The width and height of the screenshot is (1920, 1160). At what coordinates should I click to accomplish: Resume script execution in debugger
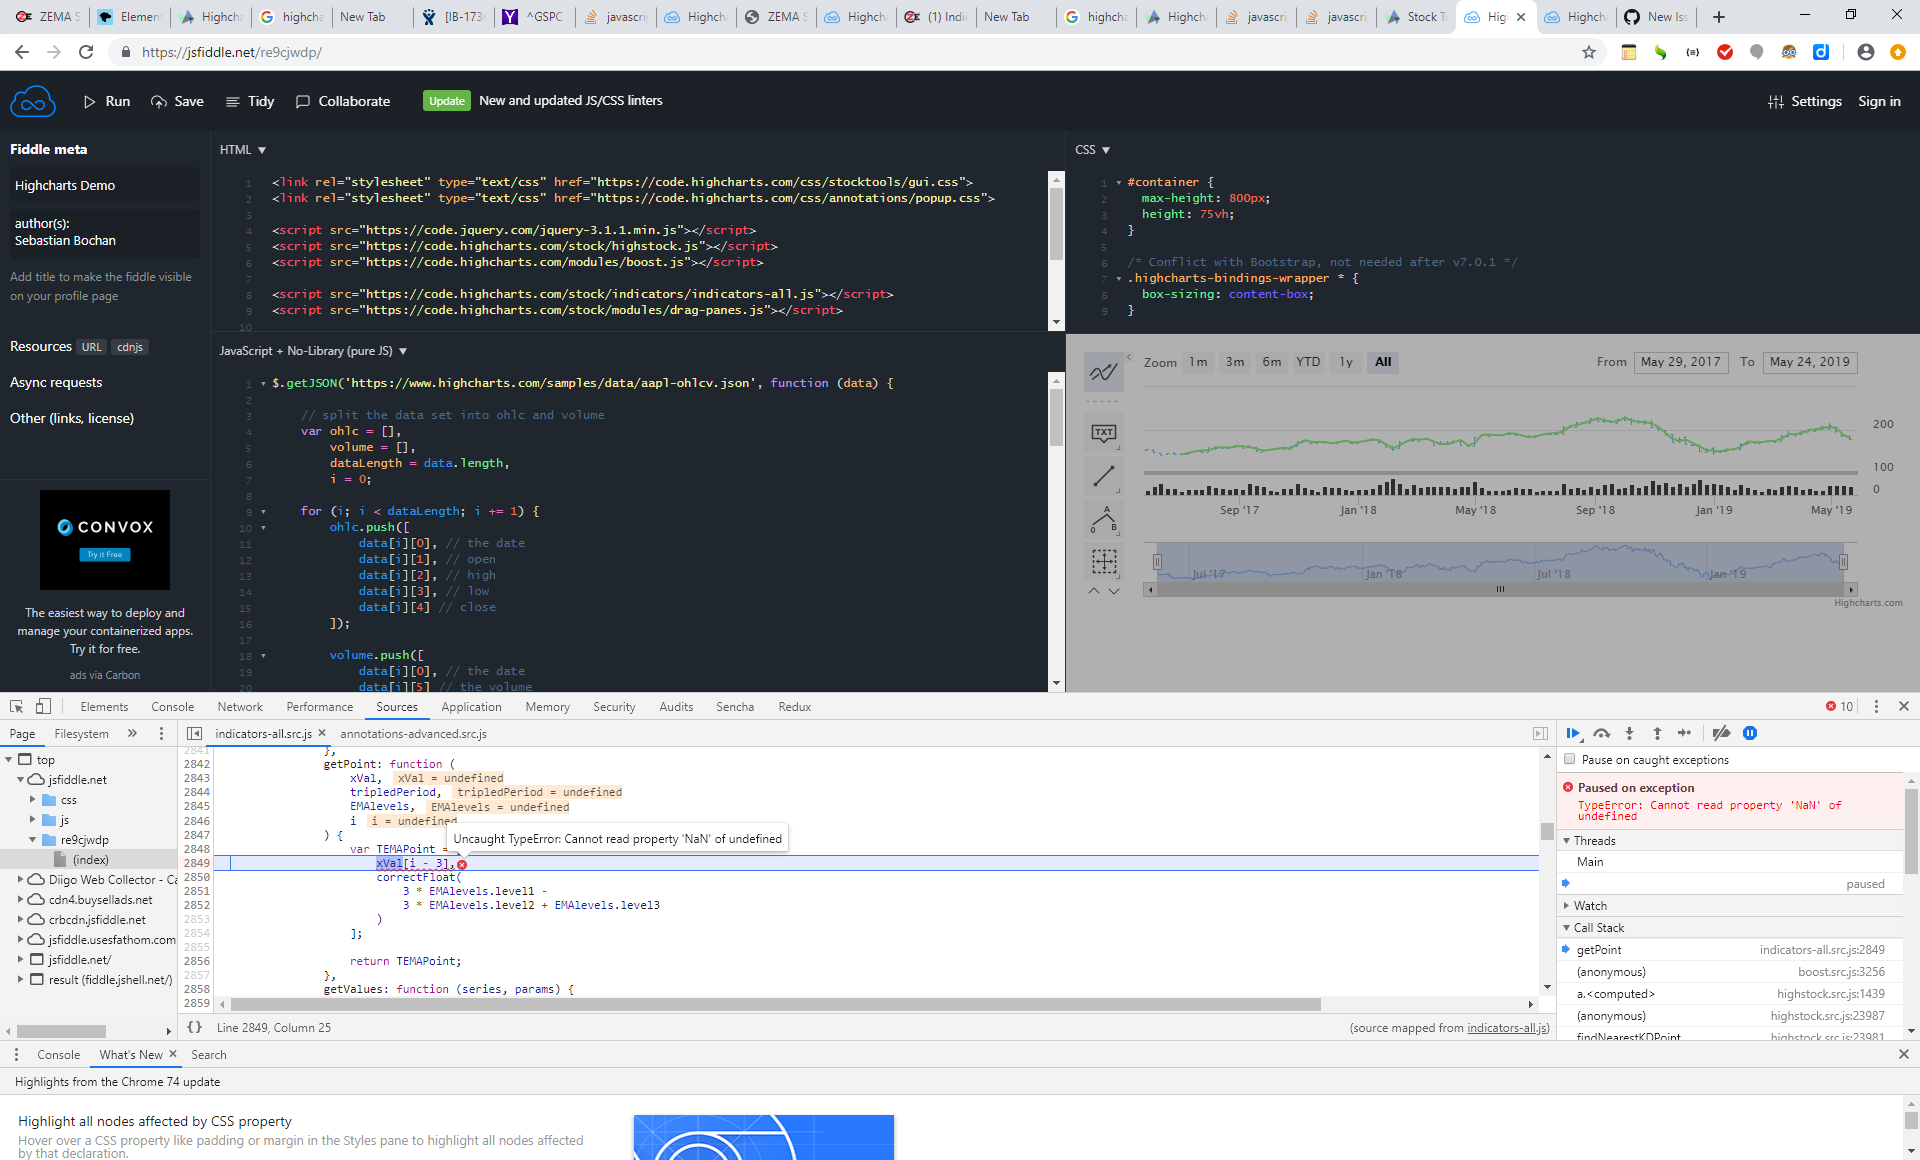[x=1573, y=733]
